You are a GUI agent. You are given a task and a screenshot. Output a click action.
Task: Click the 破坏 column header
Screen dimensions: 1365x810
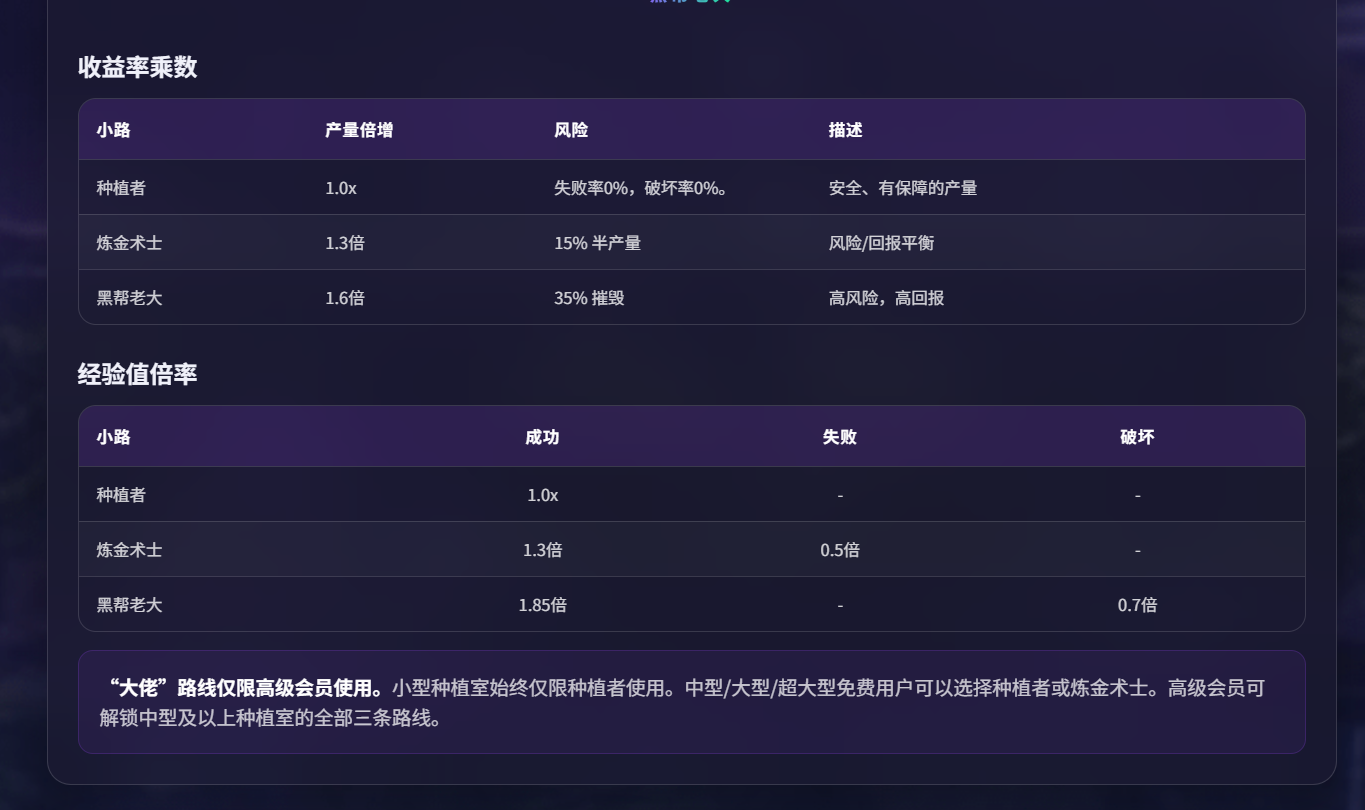tap(1137, 437)
